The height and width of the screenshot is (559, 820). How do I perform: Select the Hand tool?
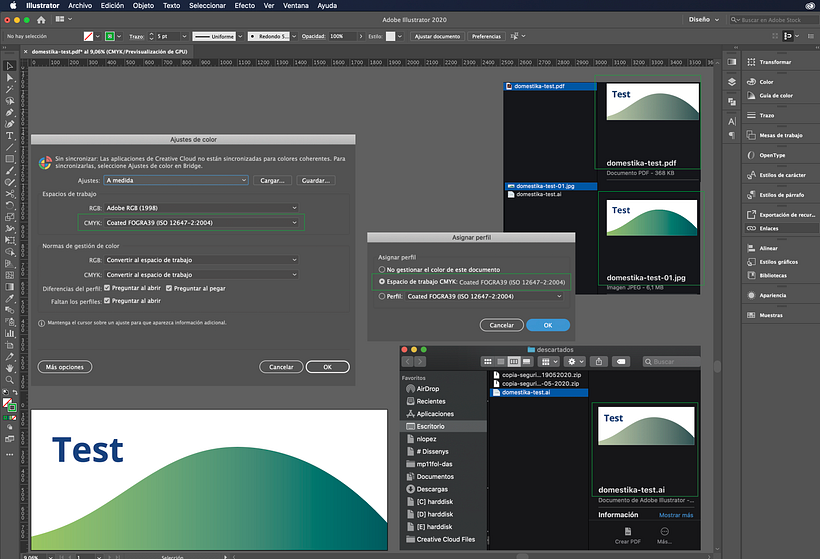tap(9, 368)
